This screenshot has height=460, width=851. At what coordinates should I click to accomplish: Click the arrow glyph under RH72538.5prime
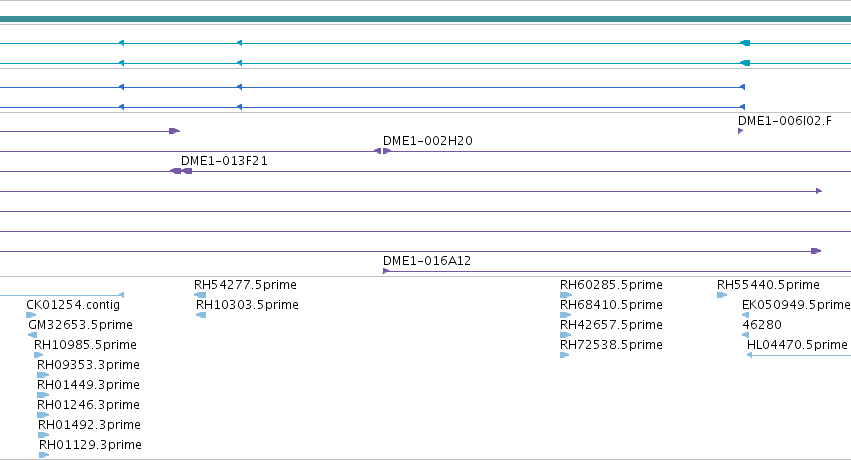coord(564,355)
